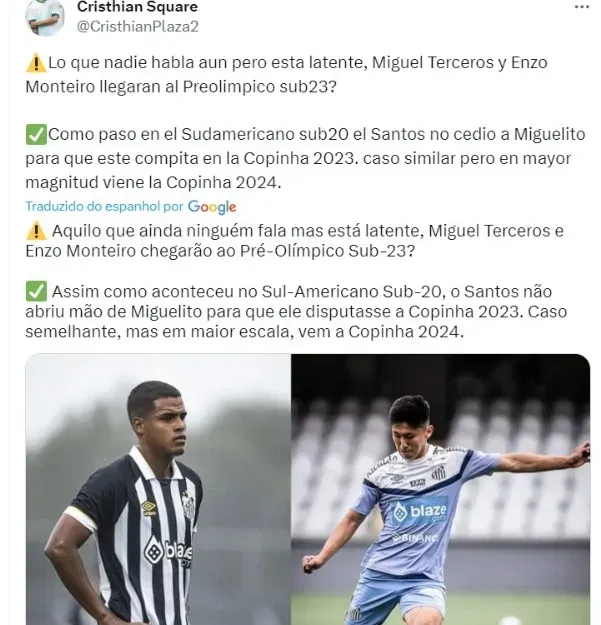Screen dimensions: 601x625
Task: Click the original Spanish paragraph about Copinha 2024
Action: coord(305,158)
